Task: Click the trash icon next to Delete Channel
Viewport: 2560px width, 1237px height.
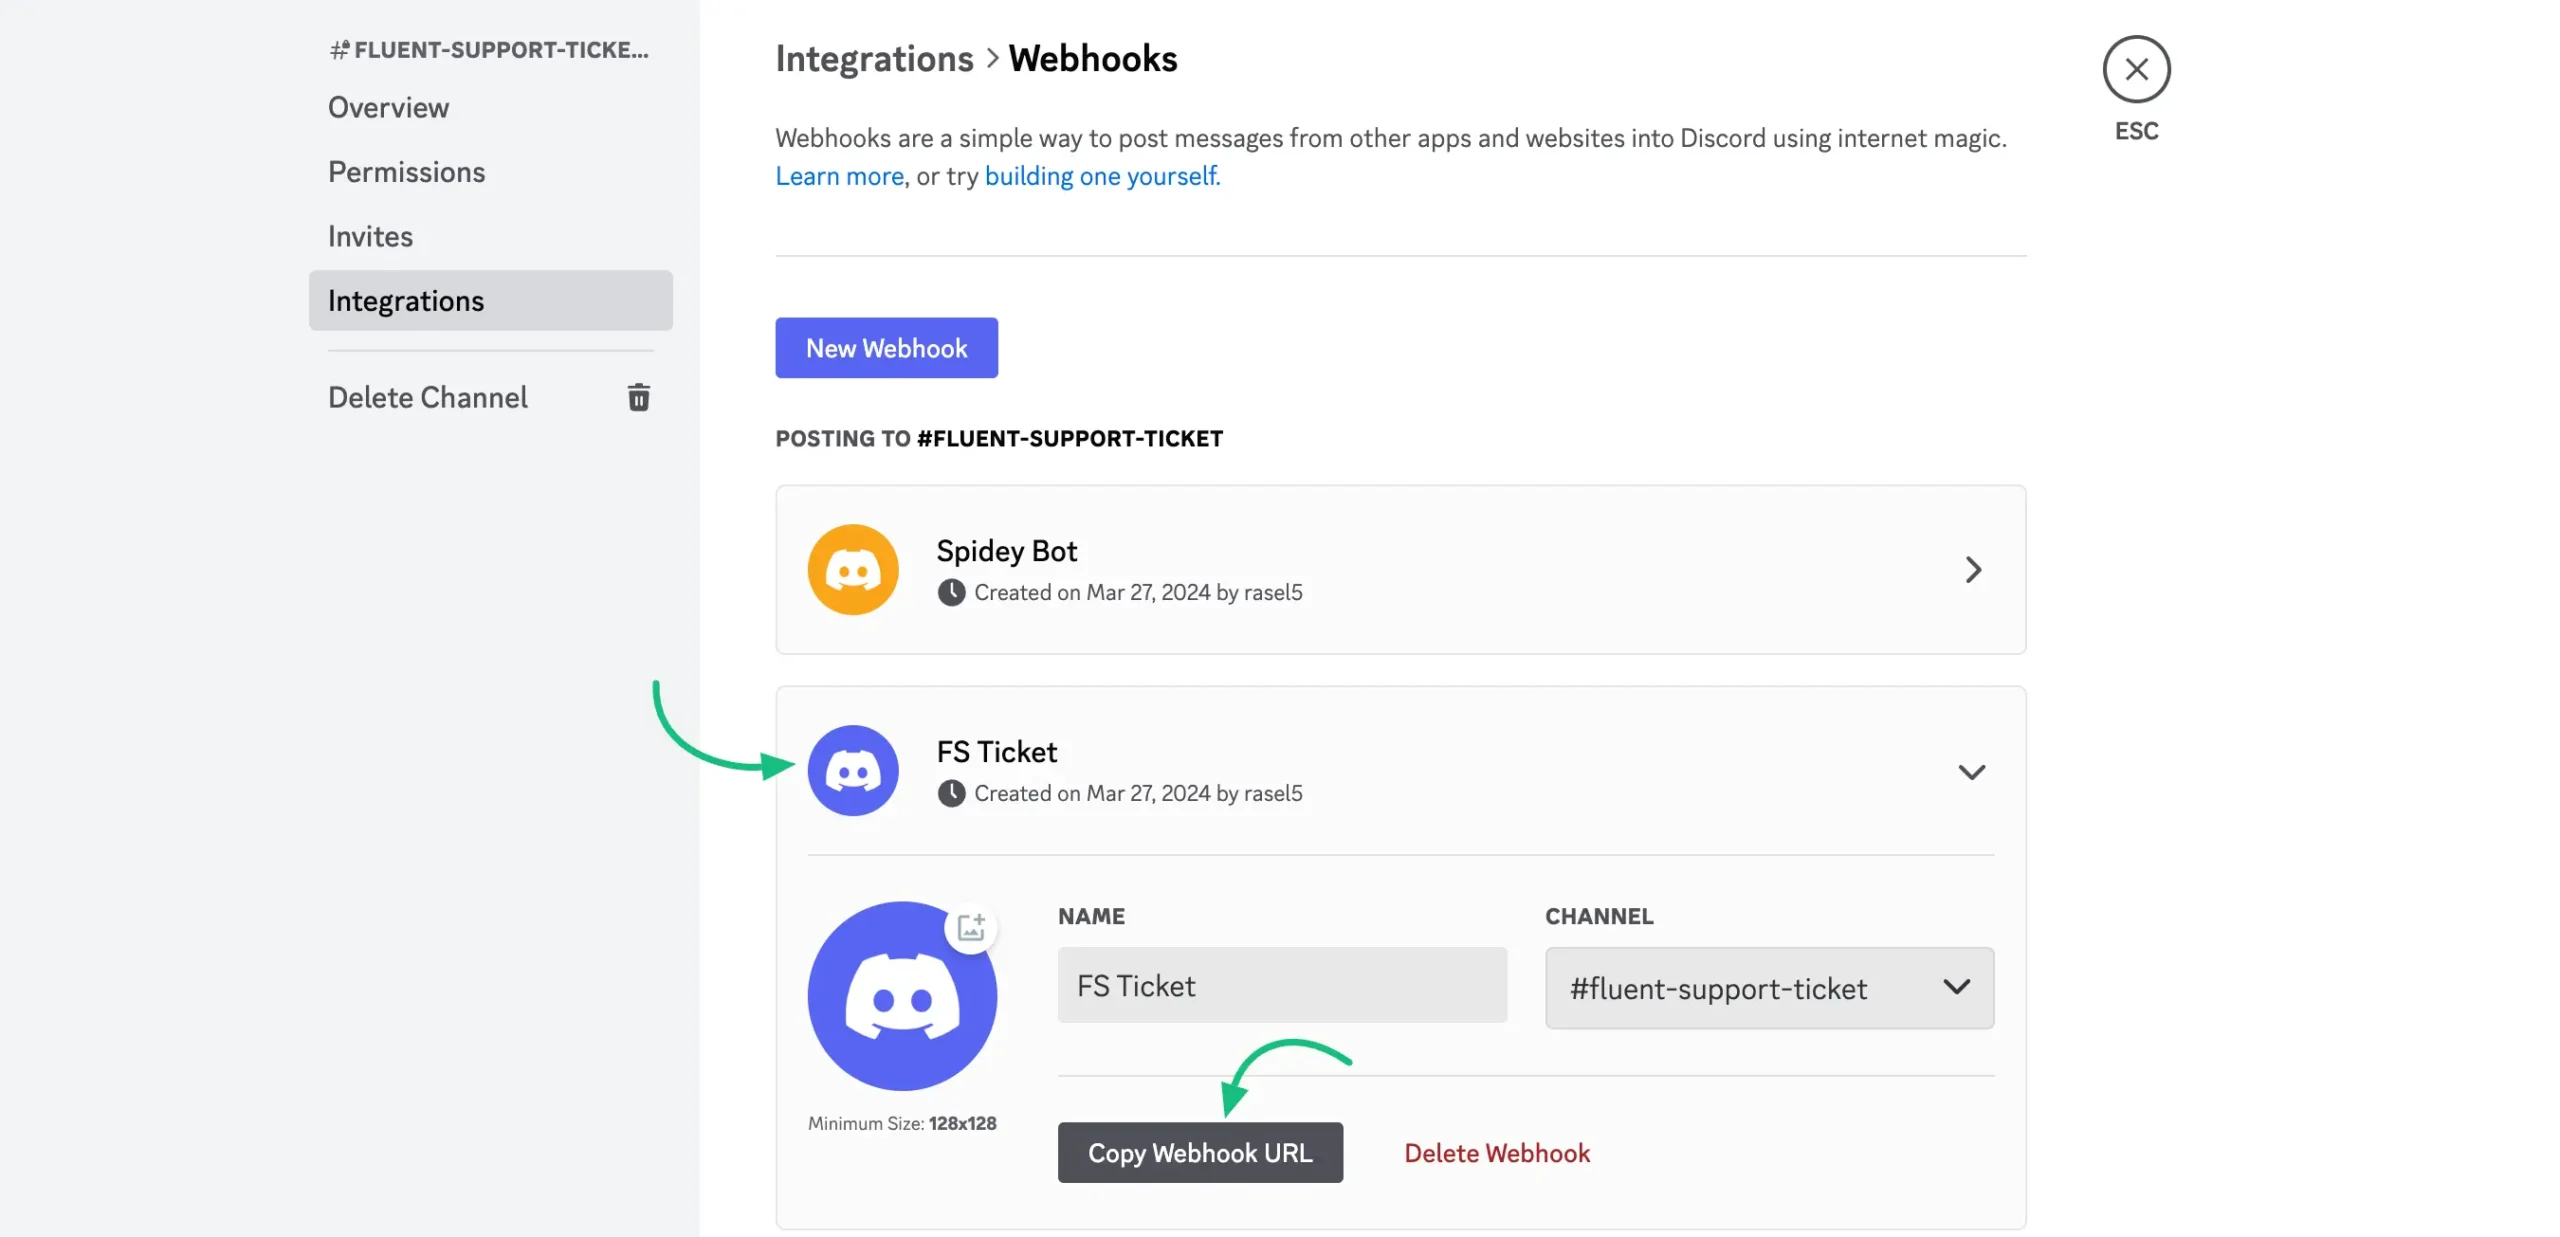Action: click(x=639, y=397)
